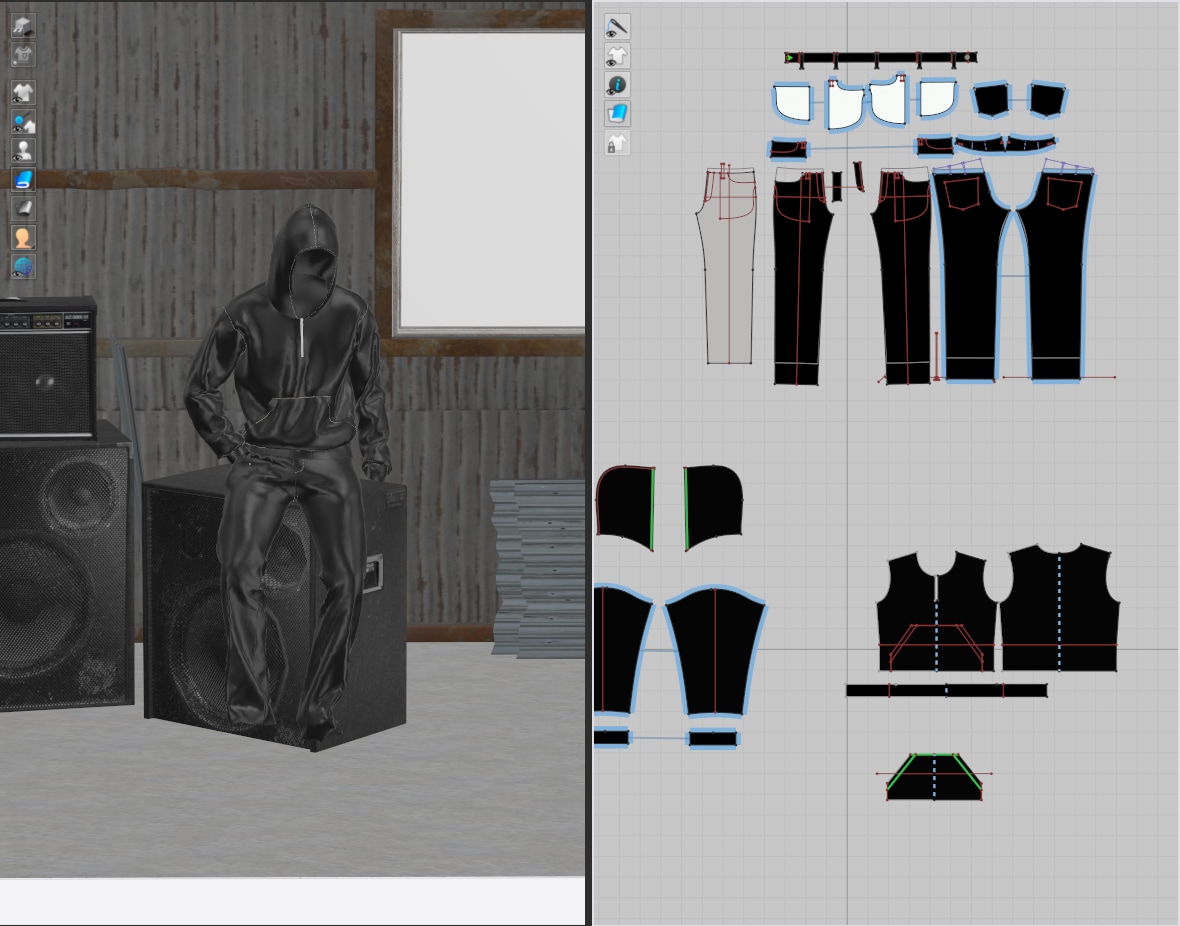Click the stack of metal sheets
This screenshot has width=1180, height=926.
(x=538, y=568)
